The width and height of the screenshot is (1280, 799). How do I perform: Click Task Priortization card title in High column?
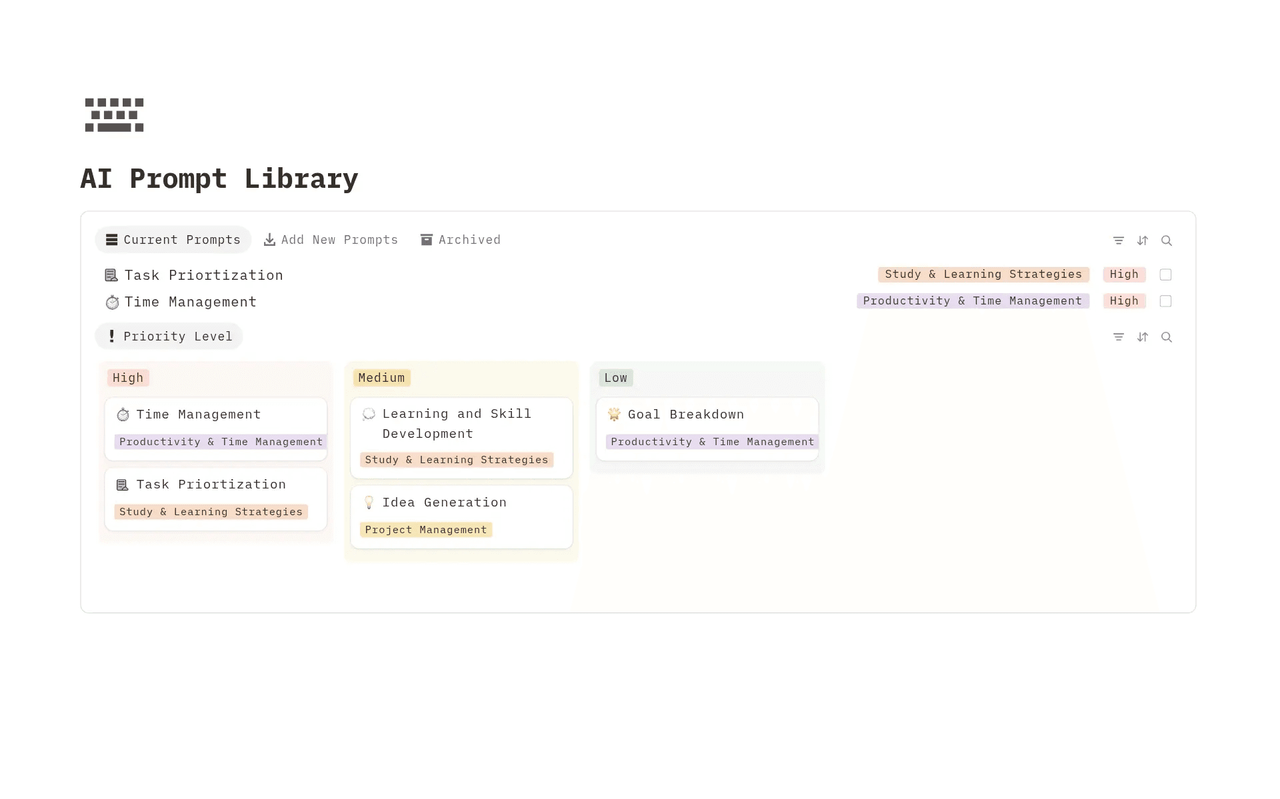(211, 485)
